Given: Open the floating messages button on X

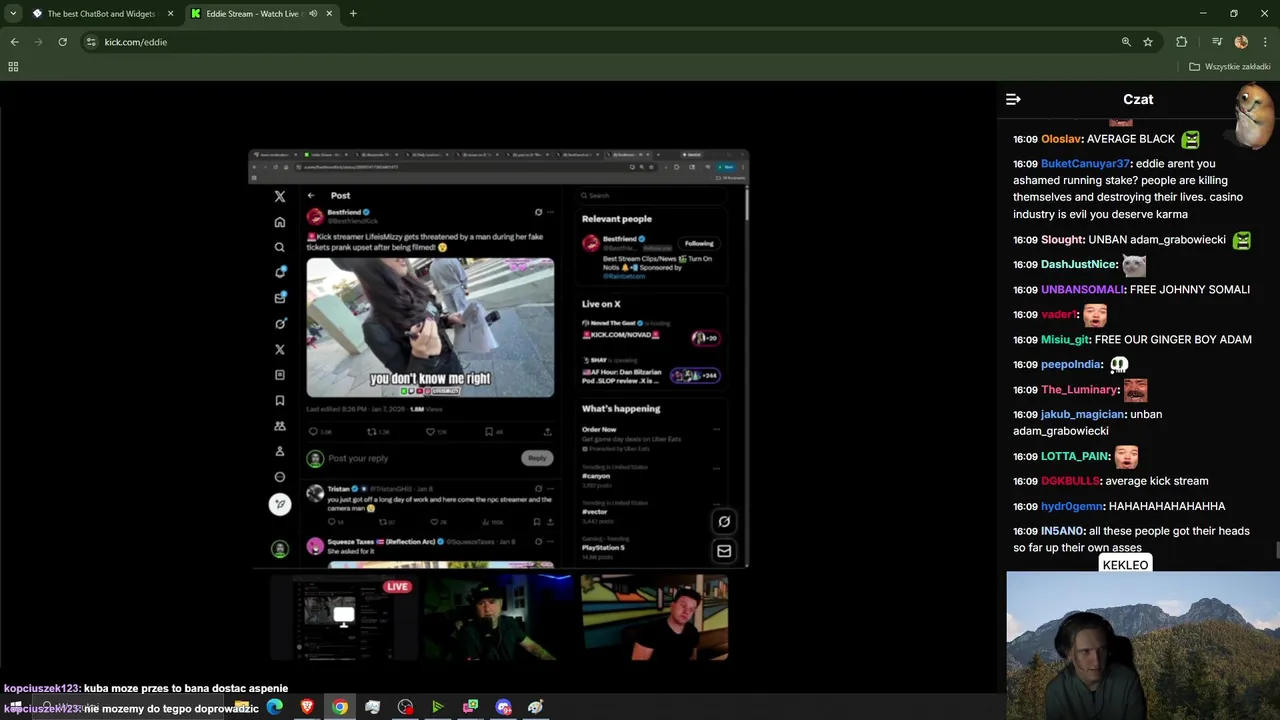Looking at the screenshot, I should [724, 551].
